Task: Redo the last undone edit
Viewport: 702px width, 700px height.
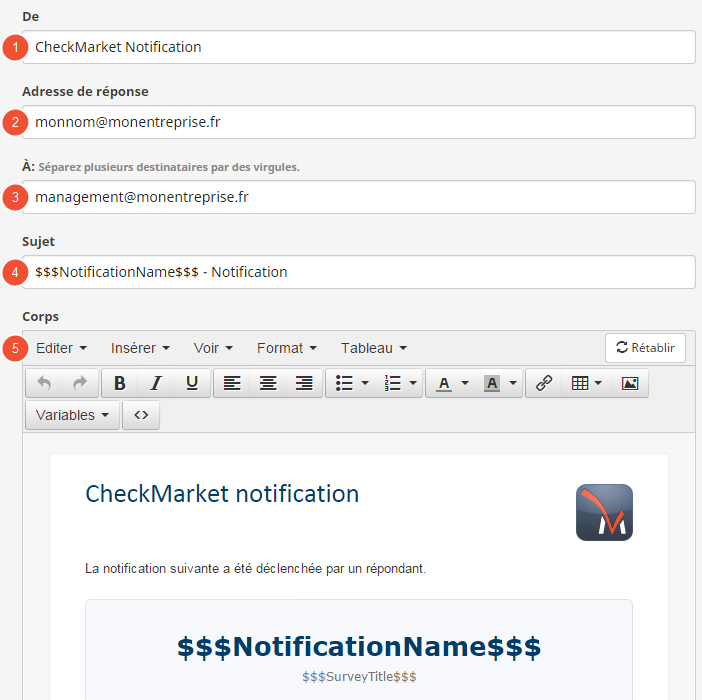Action: pyautogui.click(x=80, y=384)
